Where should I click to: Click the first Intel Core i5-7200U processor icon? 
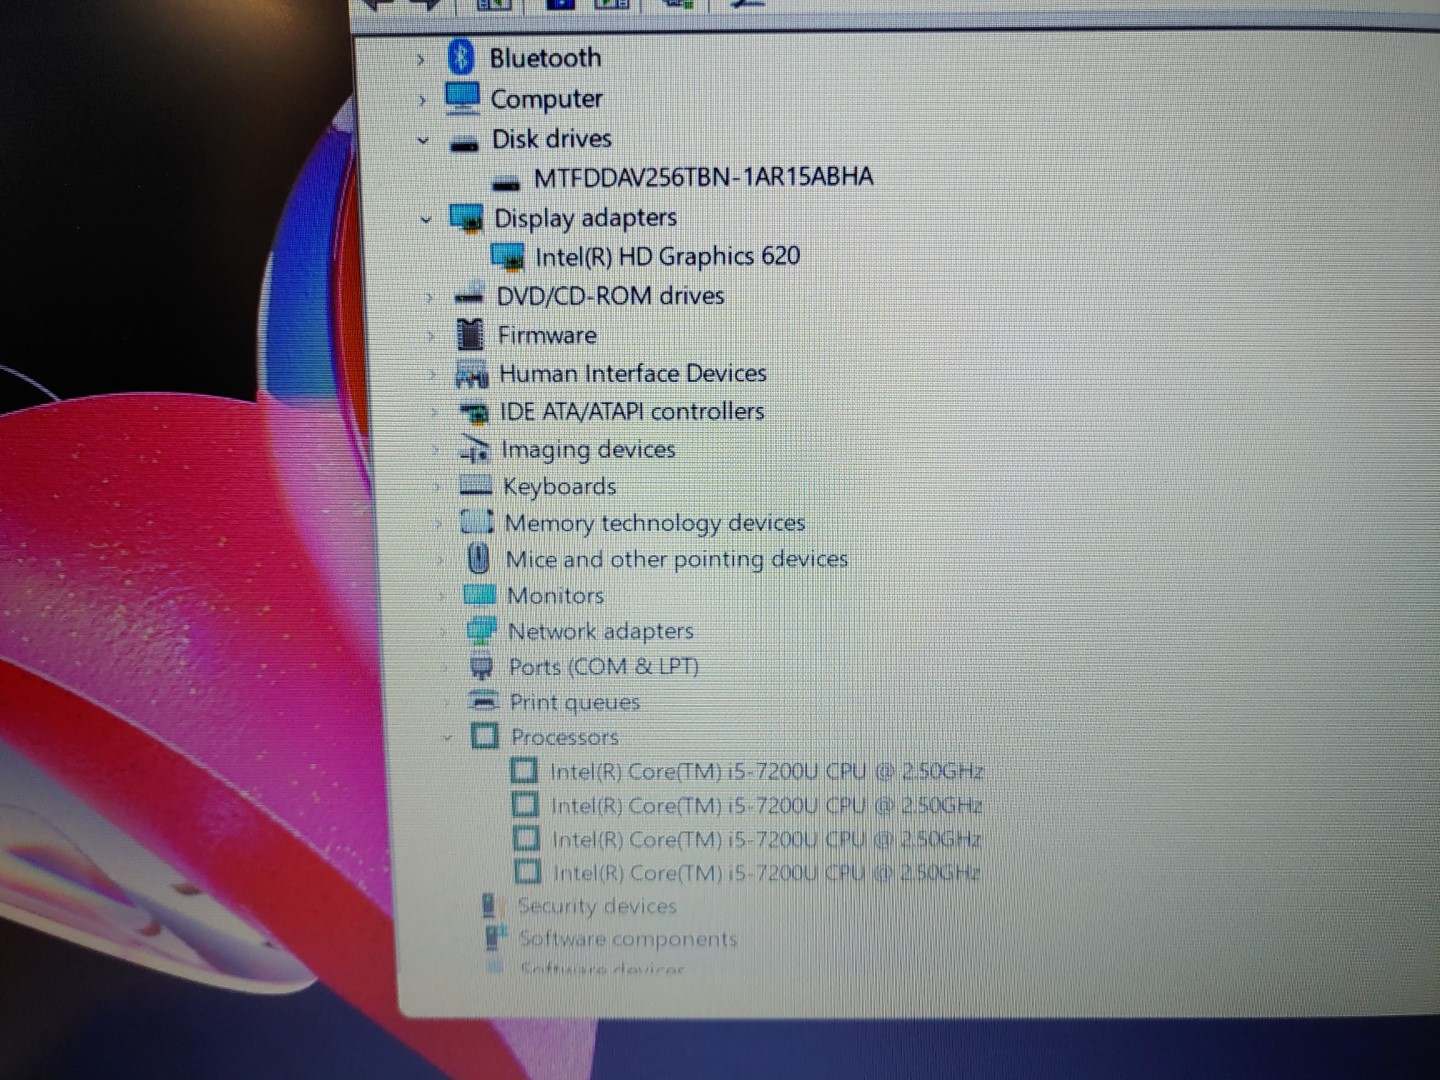pyautogui.click(x=524, y=771)
